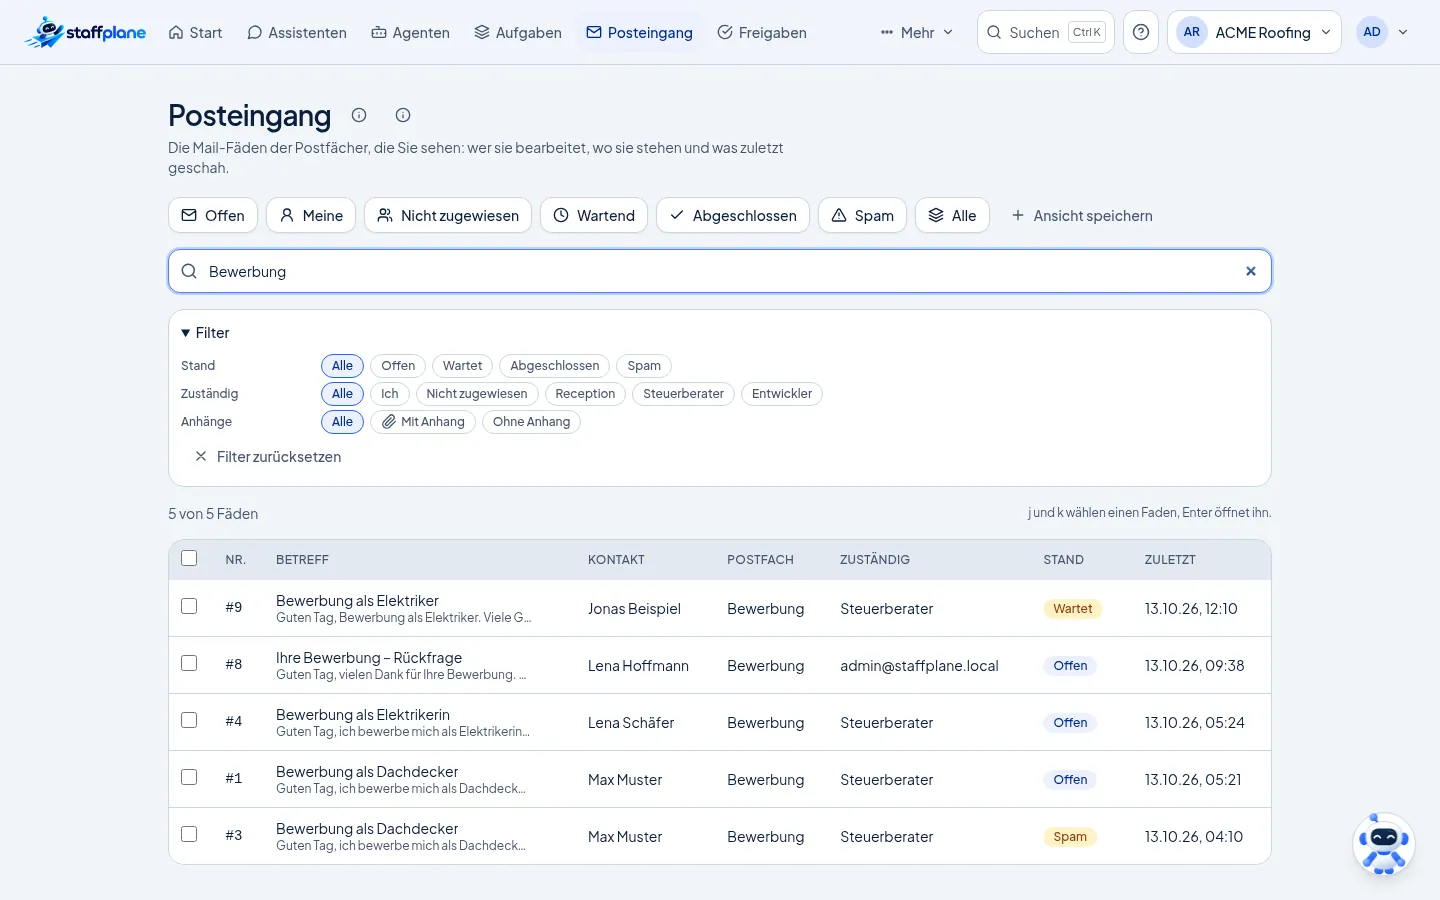Open thread Ihre Bewerbung – Rückfrage
The image size is (1440, 900).
pyautogui.click(x=369, y=658)
